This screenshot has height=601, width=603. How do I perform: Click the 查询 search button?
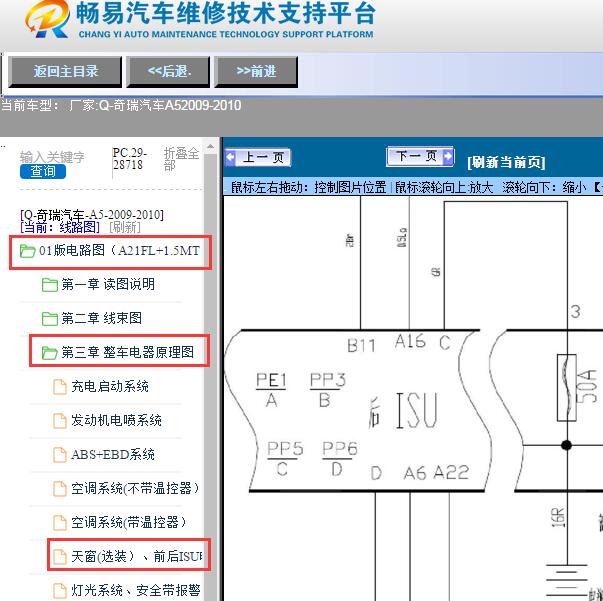coord(43,171)
